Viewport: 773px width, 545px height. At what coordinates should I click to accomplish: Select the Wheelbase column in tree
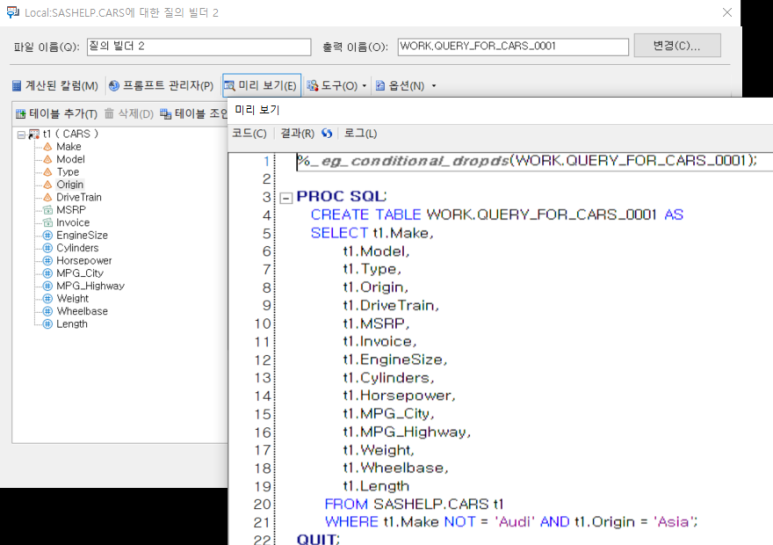click(x=82, y=311)
